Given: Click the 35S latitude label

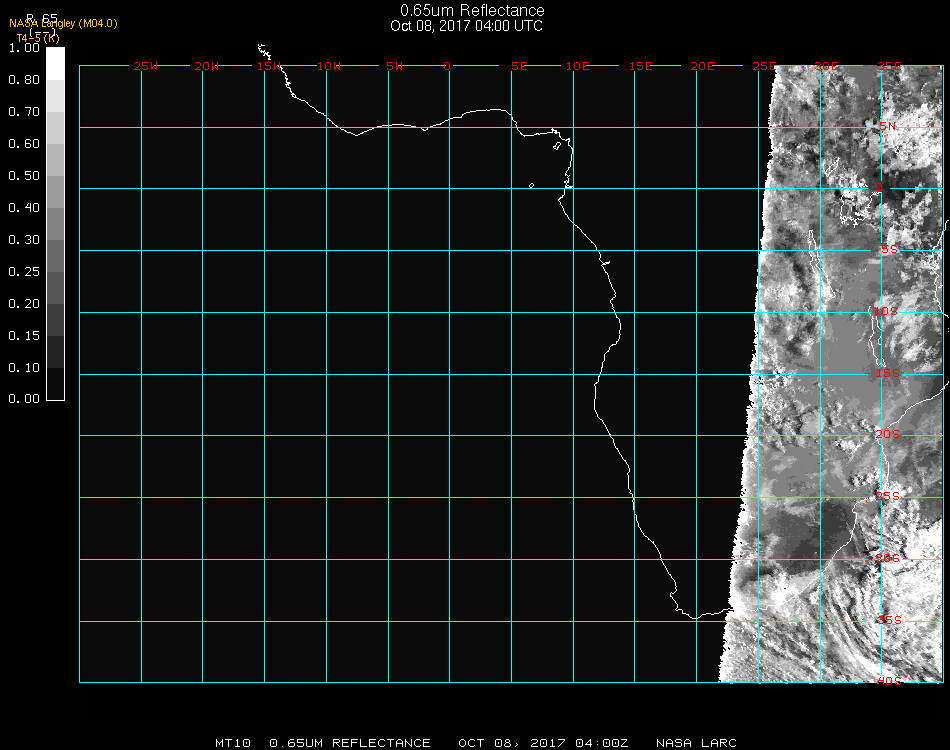Looking at the screenshot, I should click(x=888, y=620).
